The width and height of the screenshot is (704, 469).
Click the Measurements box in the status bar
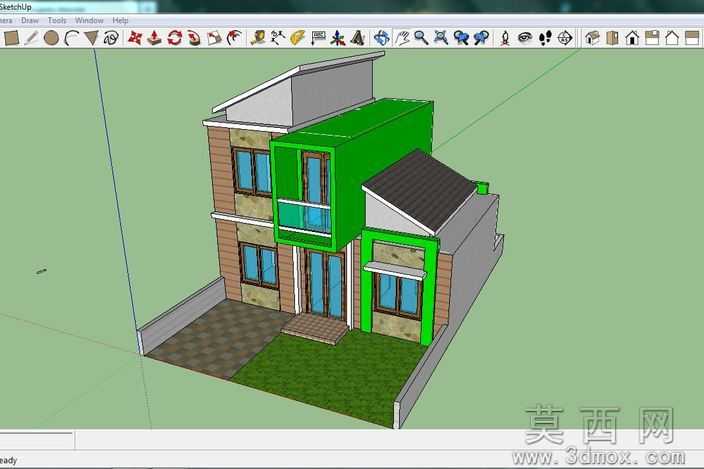pyautogui.click(x=36, y=440)
